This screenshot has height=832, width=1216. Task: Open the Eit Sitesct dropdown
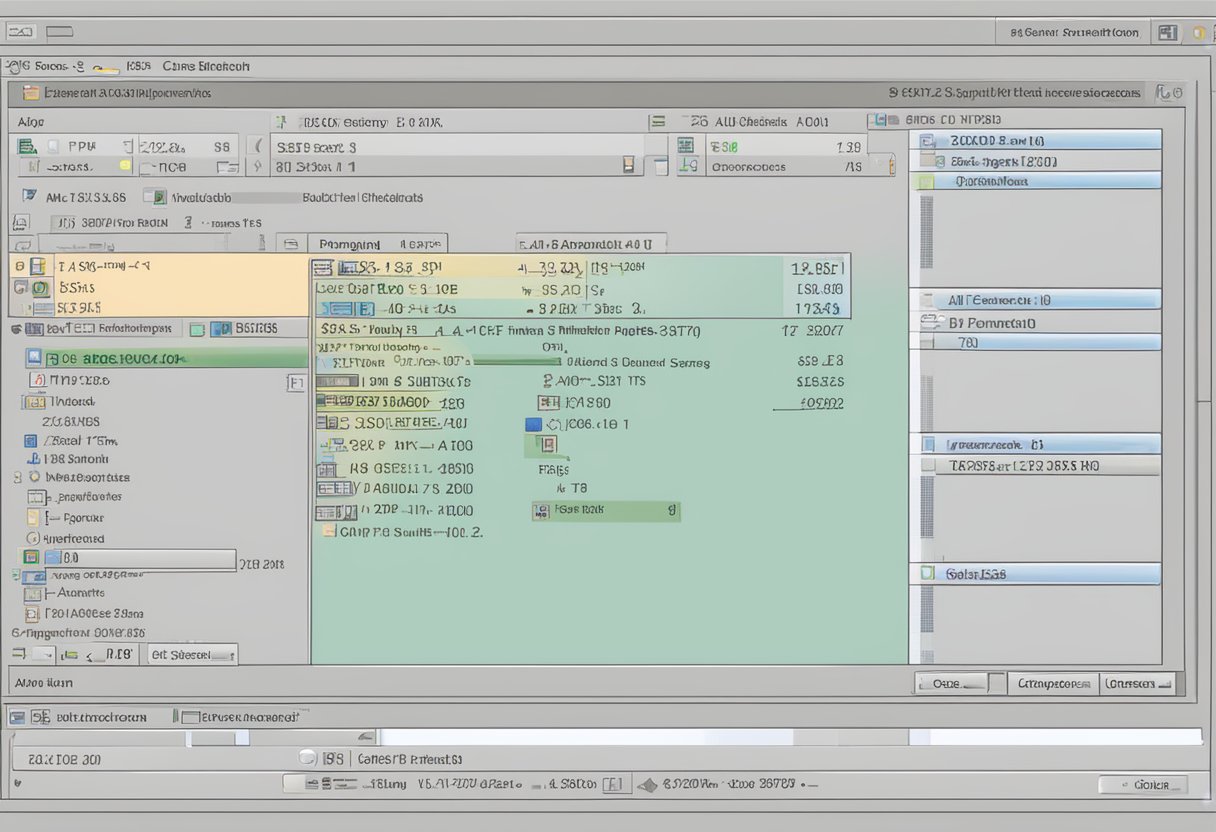(193, 655)
